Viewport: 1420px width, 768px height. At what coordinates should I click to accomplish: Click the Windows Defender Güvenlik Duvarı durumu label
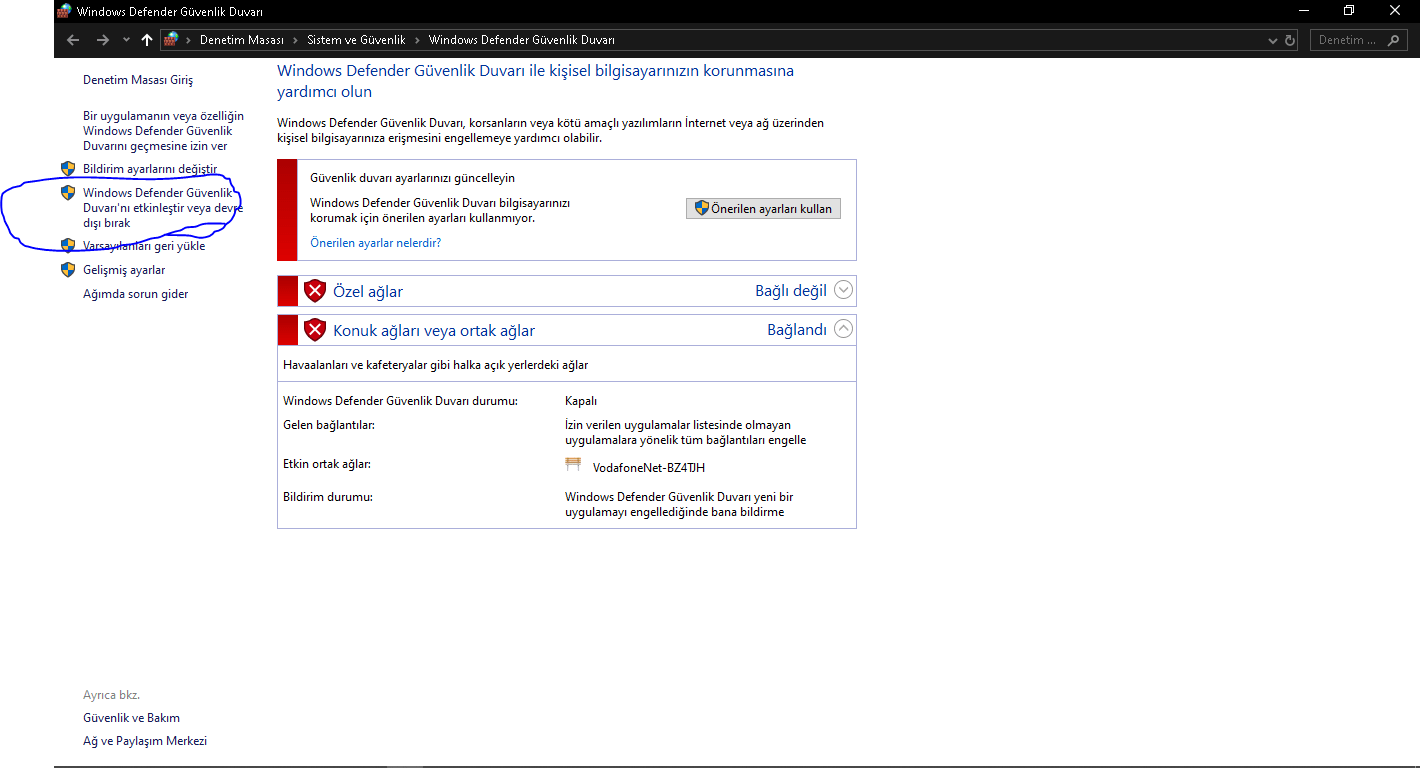[401, 401]
